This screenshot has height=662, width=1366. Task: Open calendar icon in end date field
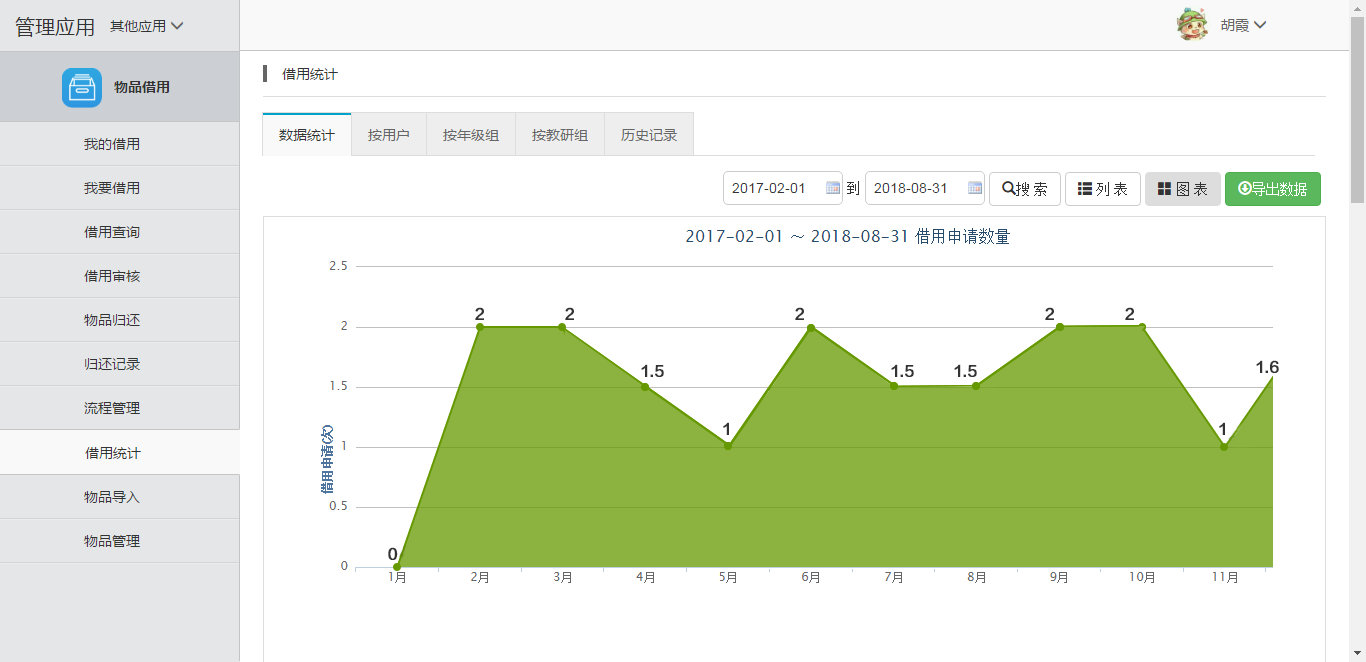[974, 188]
